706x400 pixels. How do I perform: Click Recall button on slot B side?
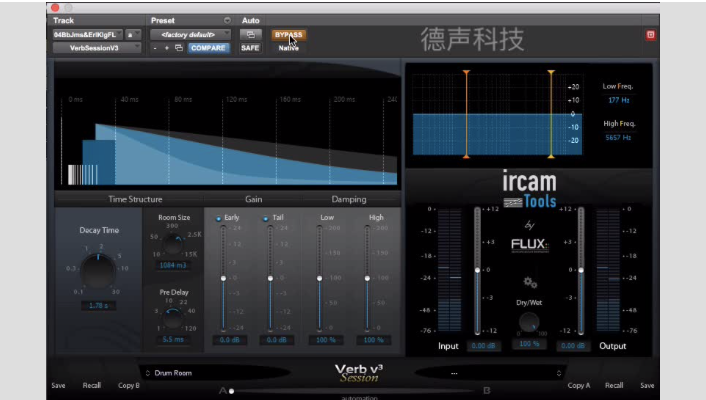[x=614, y=386]
